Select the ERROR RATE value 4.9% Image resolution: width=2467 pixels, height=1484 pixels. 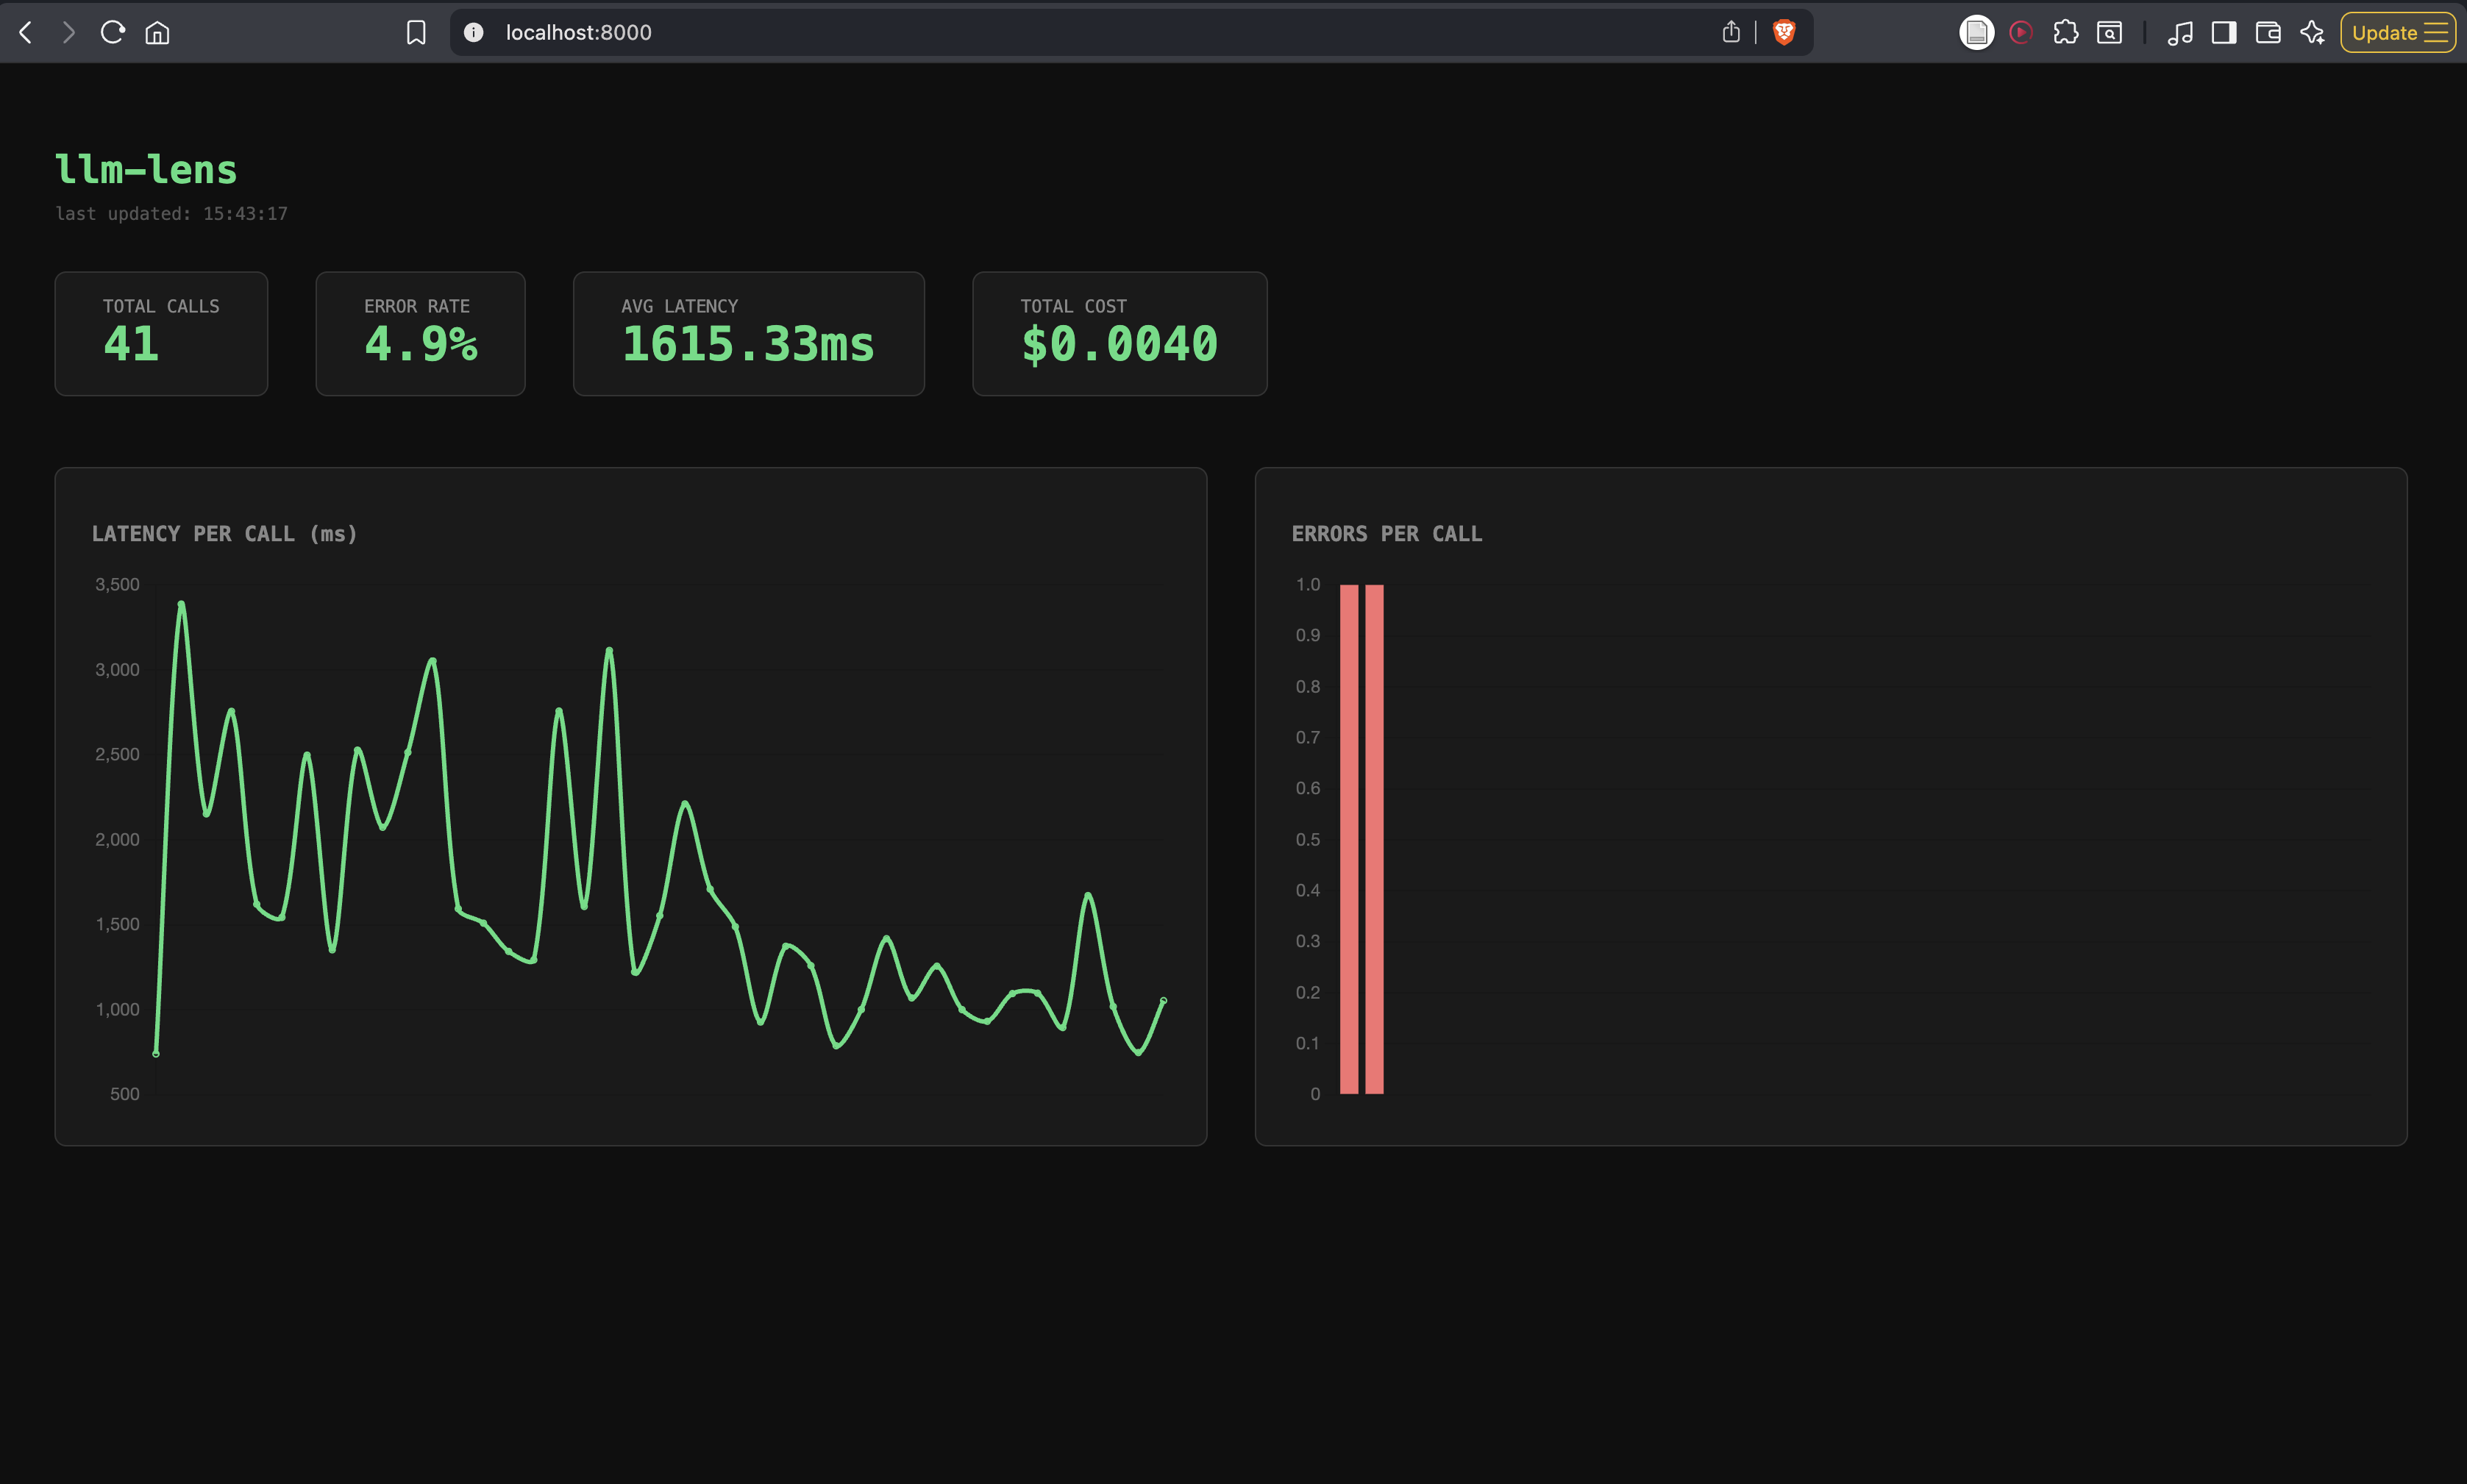(x=421, y=344)
